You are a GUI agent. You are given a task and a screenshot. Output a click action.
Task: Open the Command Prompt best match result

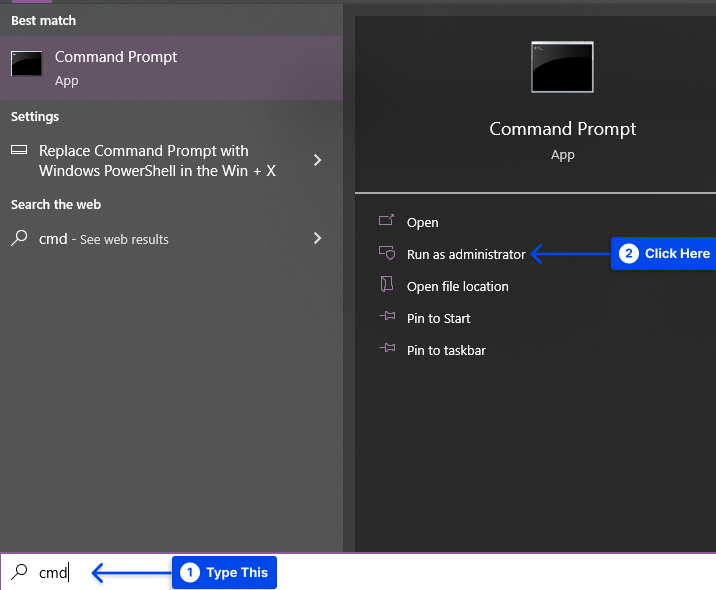tap(171, 68)
